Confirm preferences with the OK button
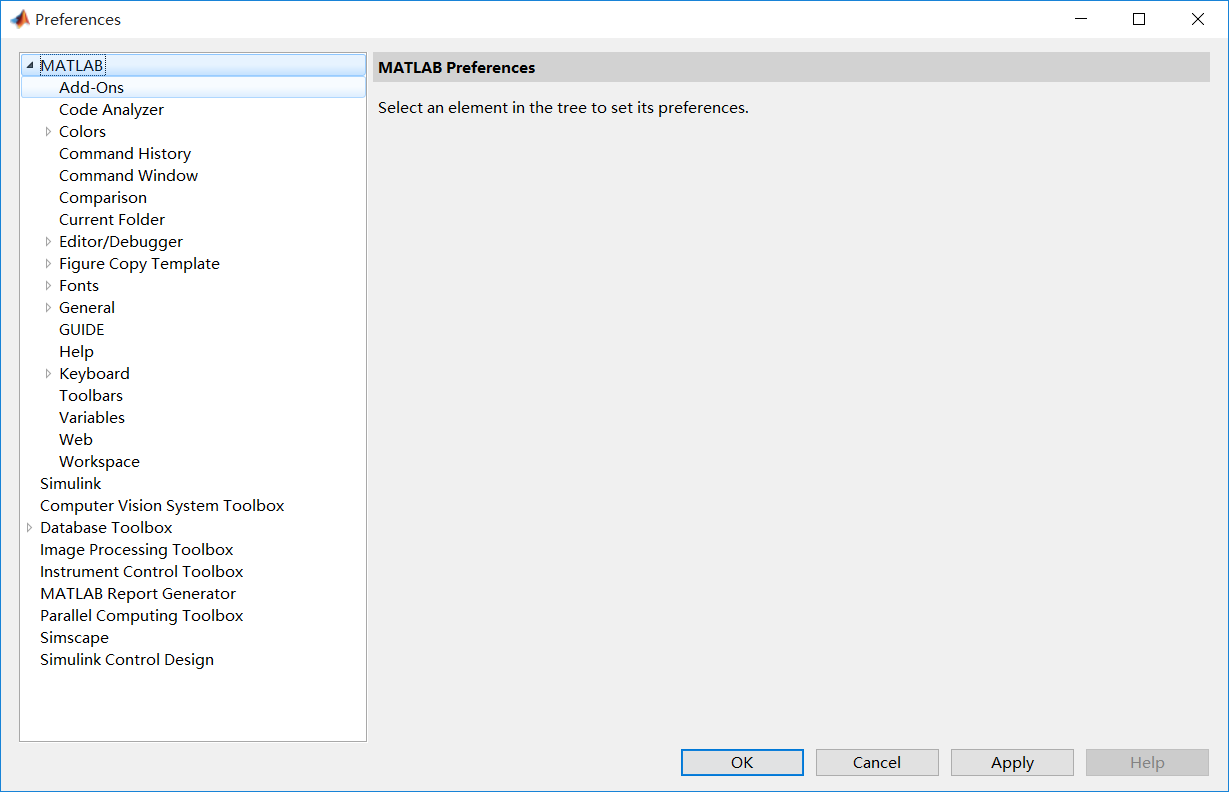1229x792 pixels. pyautogui.click(x=742, y=762)
